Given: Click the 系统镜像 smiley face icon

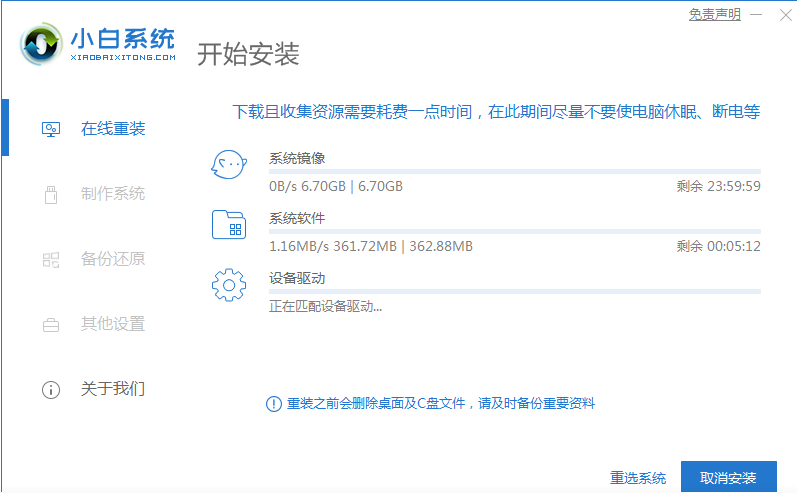Looking at the screenshot, I should [228, 165].
